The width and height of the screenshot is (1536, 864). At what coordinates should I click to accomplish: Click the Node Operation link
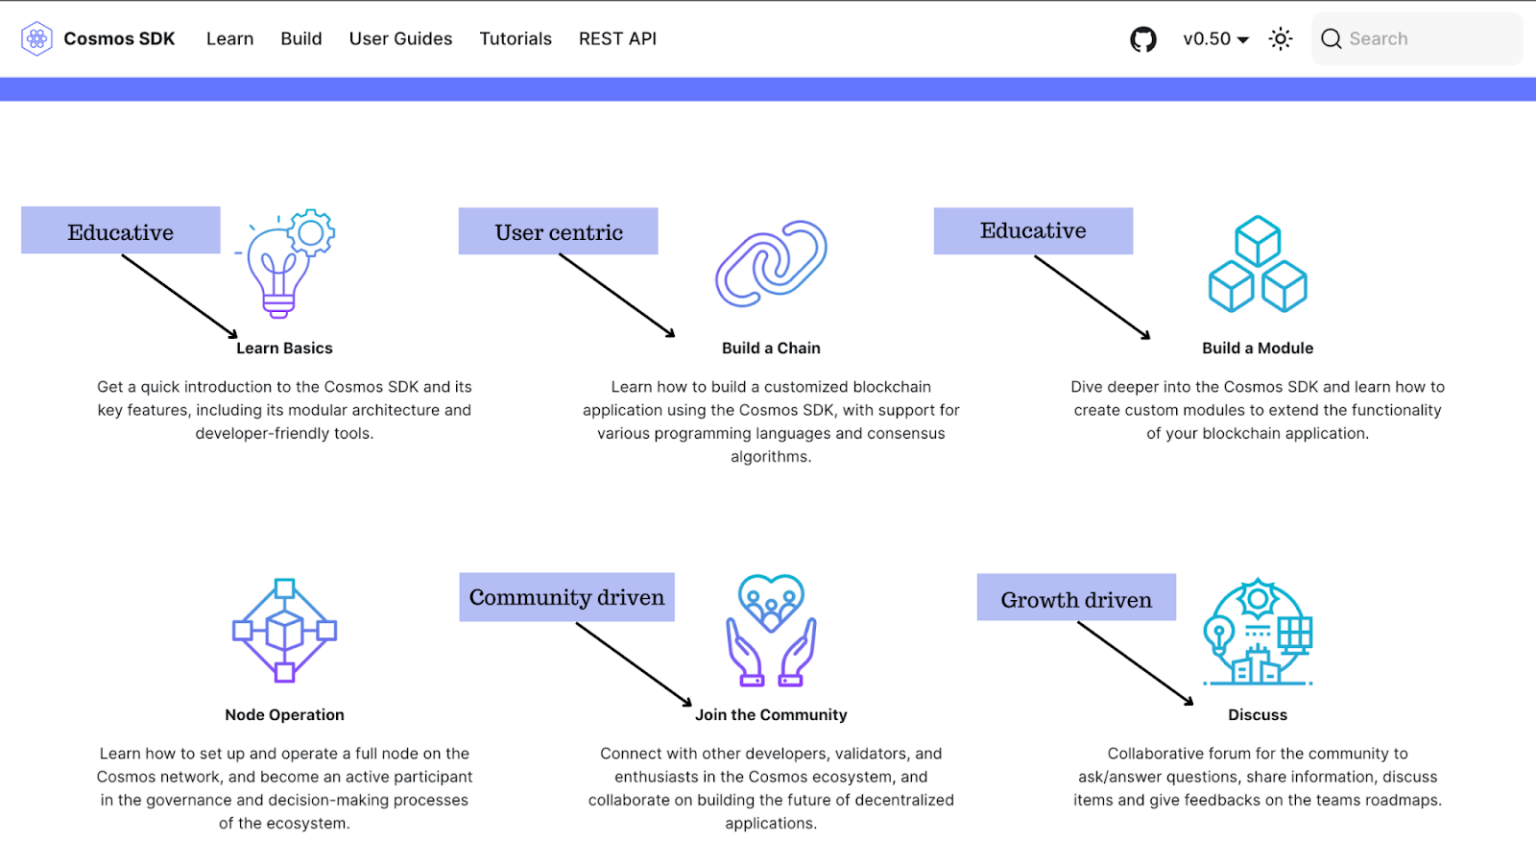pos(284,714)
